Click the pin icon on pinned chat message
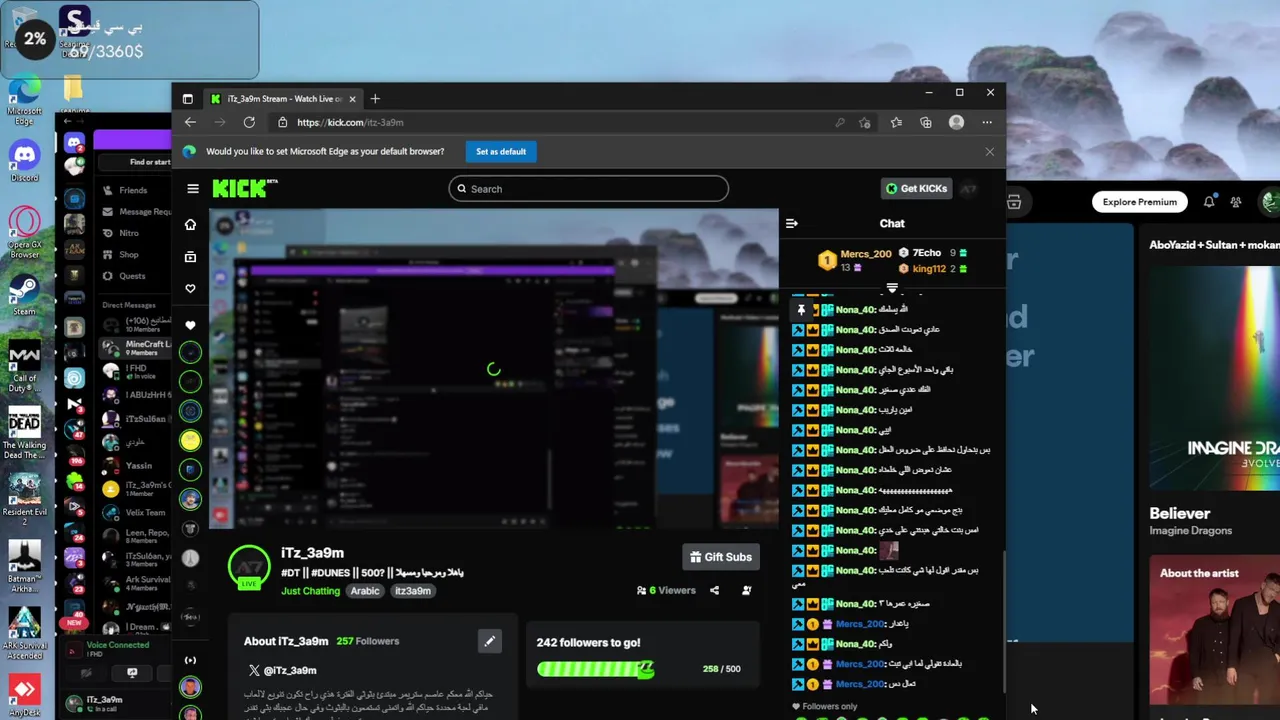Screen dimensions: 1280x720 coord(800,310)
